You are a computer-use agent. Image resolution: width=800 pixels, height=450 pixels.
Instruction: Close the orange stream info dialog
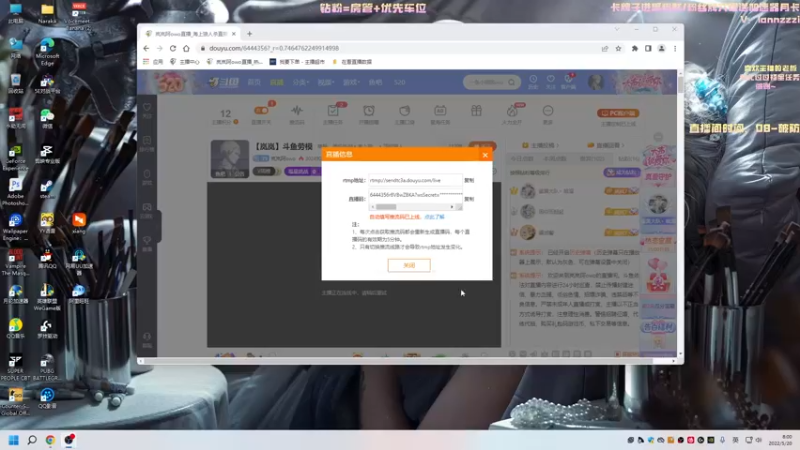click(x=485, y=155)
